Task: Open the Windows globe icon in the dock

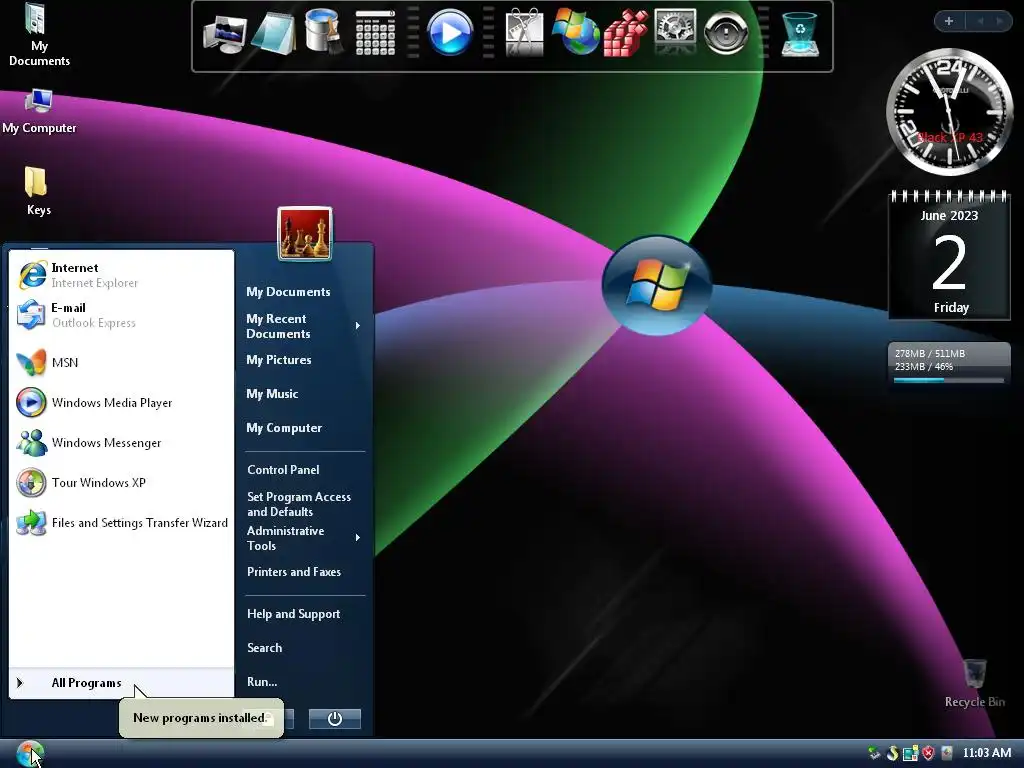Action: click(x=575, y=31)
